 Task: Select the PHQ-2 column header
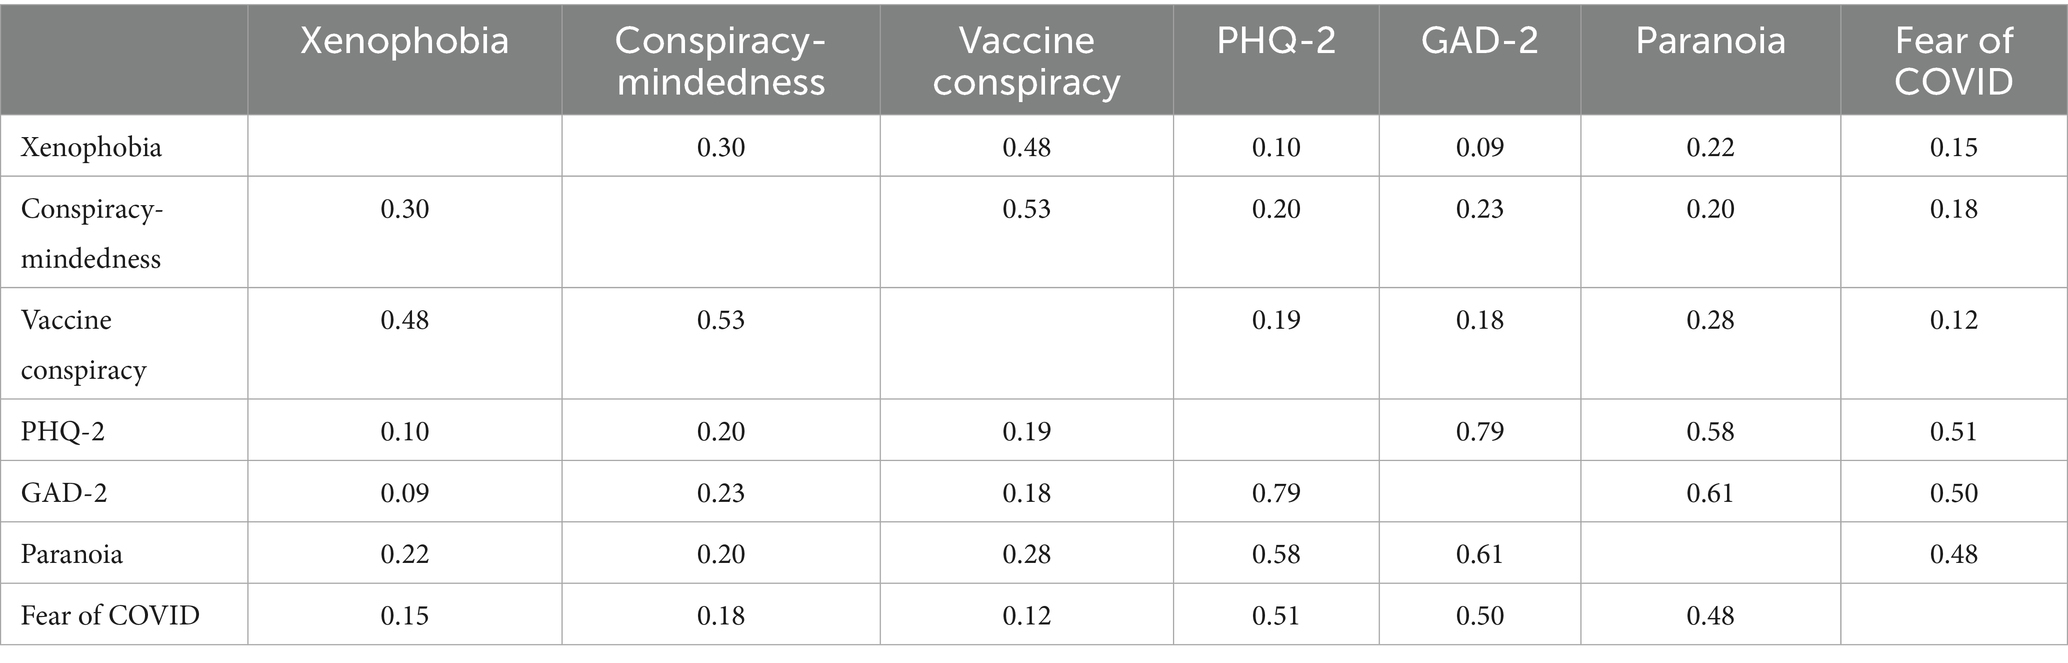click(x=1276, y=41)
